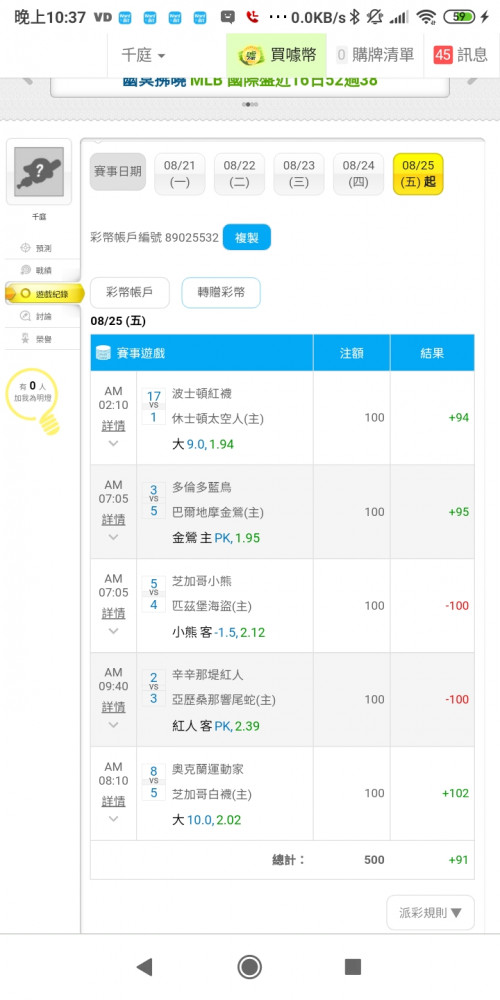Open the 千庭 user dropdown
Screen dimensions: 500x1000
click(x=143, y=55)
